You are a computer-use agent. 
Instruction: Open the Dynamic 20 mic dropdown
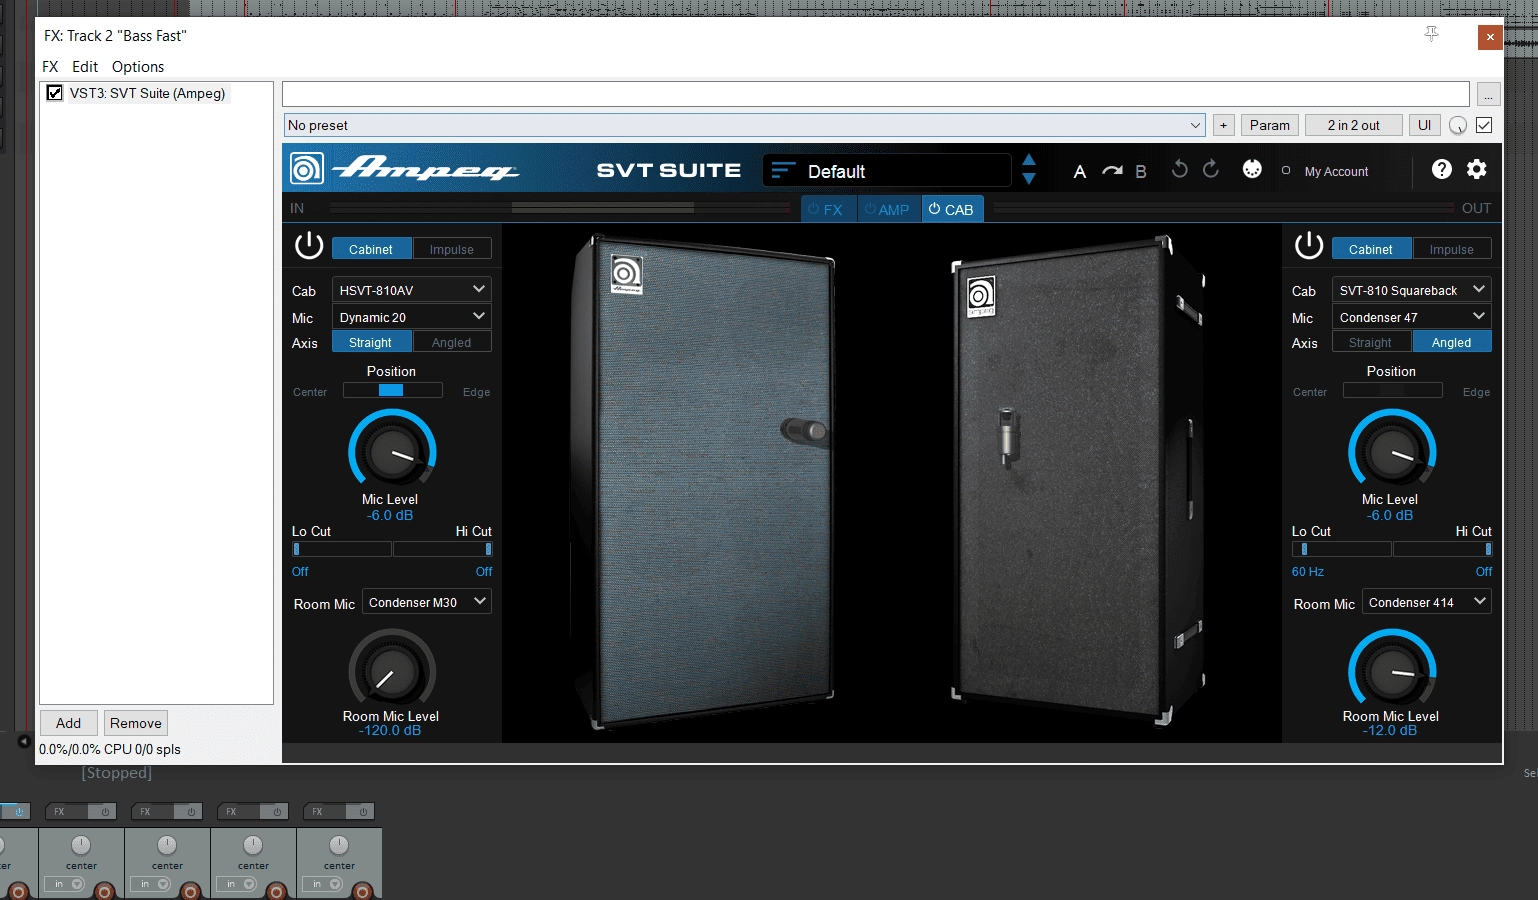412,317
